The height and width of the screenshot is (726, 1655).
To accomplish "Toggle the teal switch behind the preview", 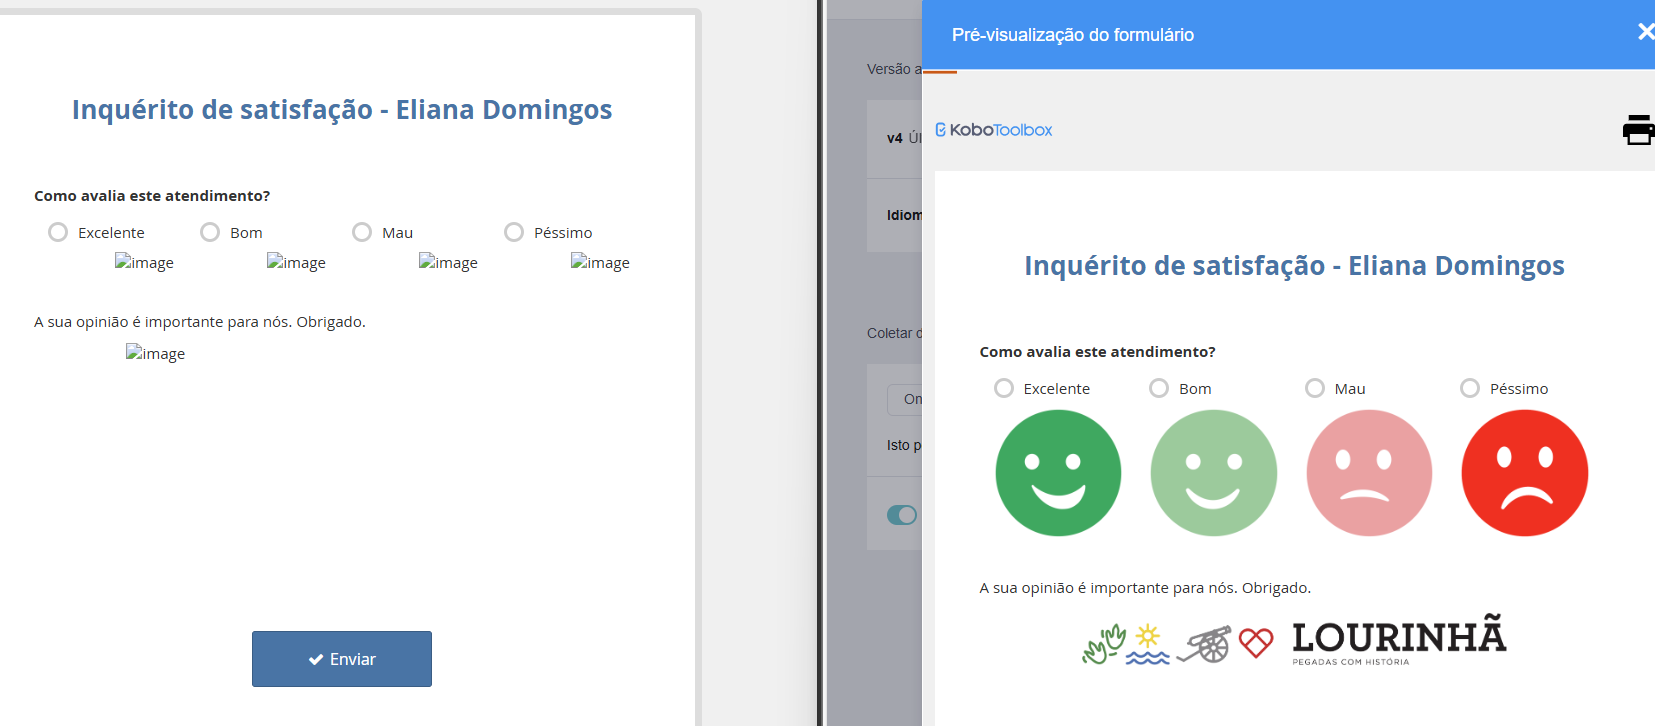I will (902, 515).
